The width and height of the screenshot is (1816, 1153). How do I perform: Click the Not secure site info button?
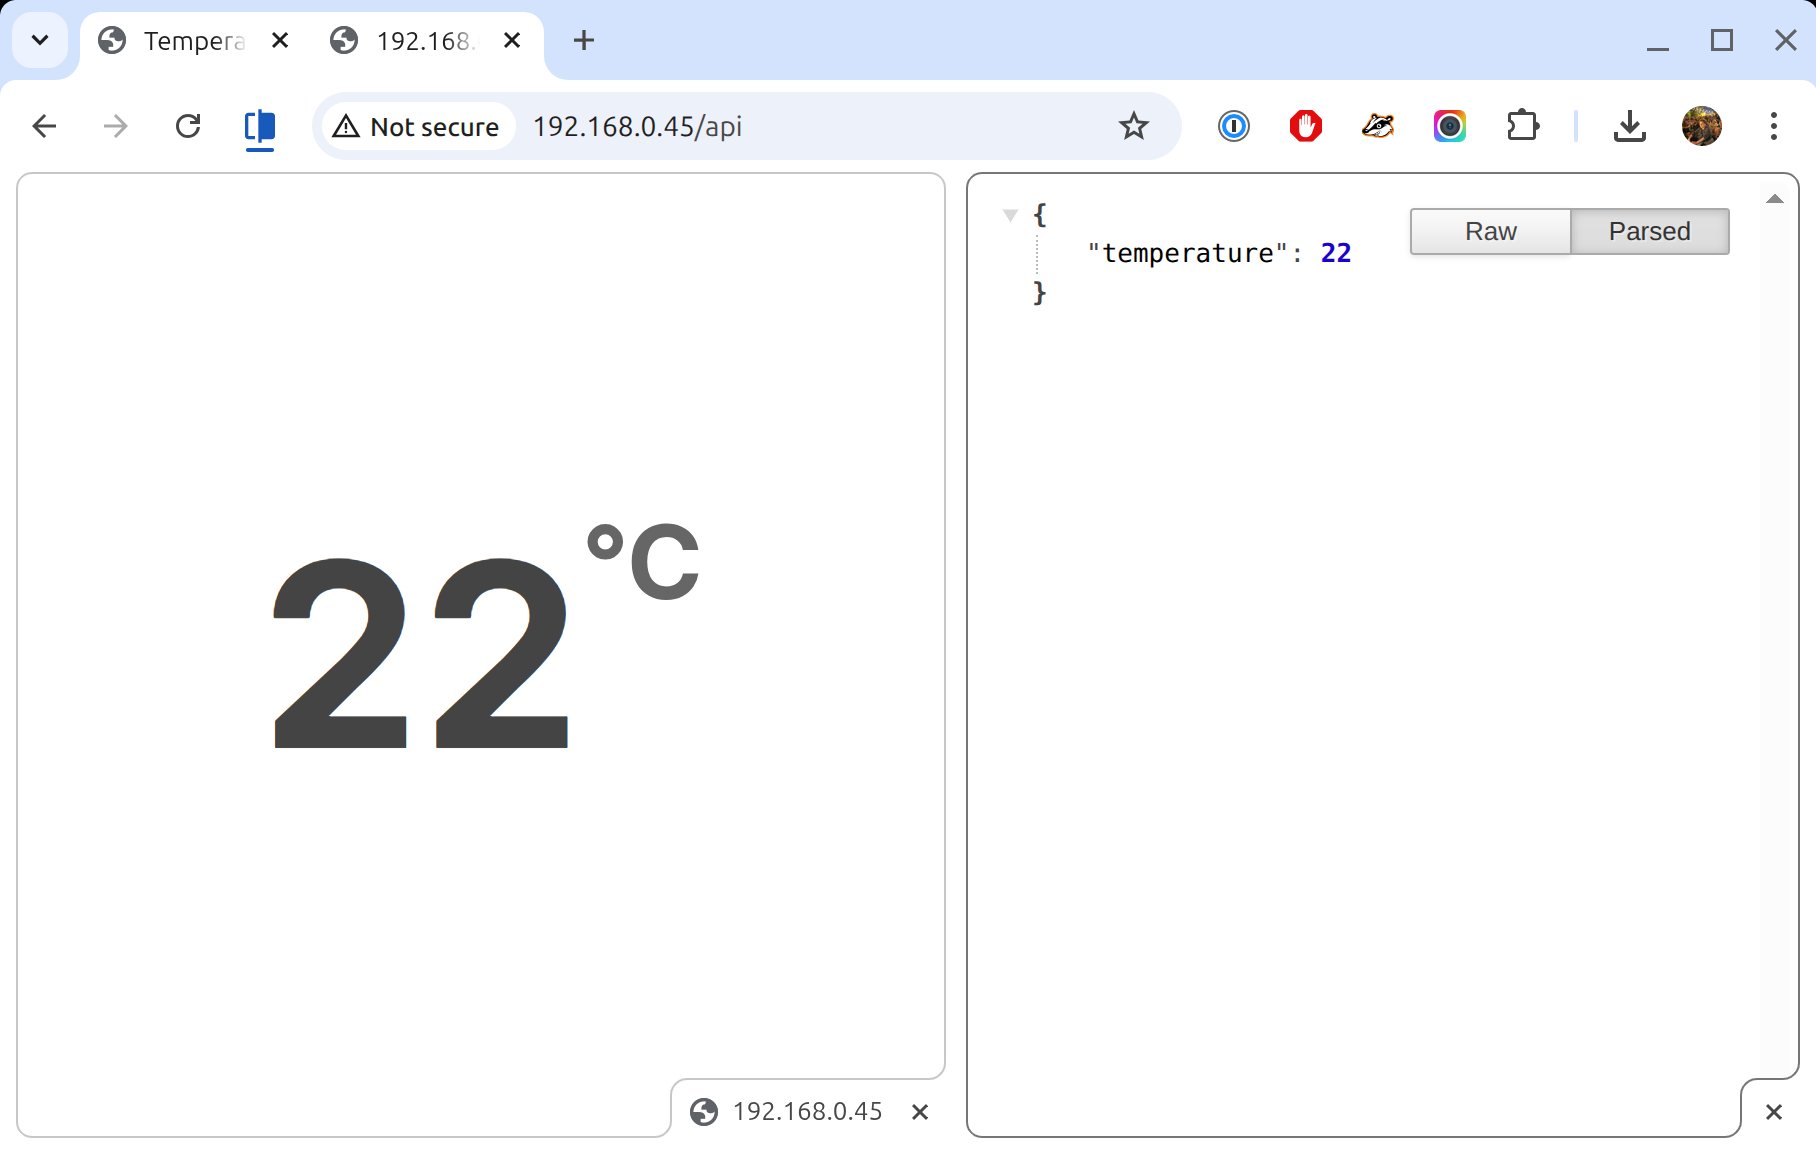pyautogui.click(x=417, y=127)
